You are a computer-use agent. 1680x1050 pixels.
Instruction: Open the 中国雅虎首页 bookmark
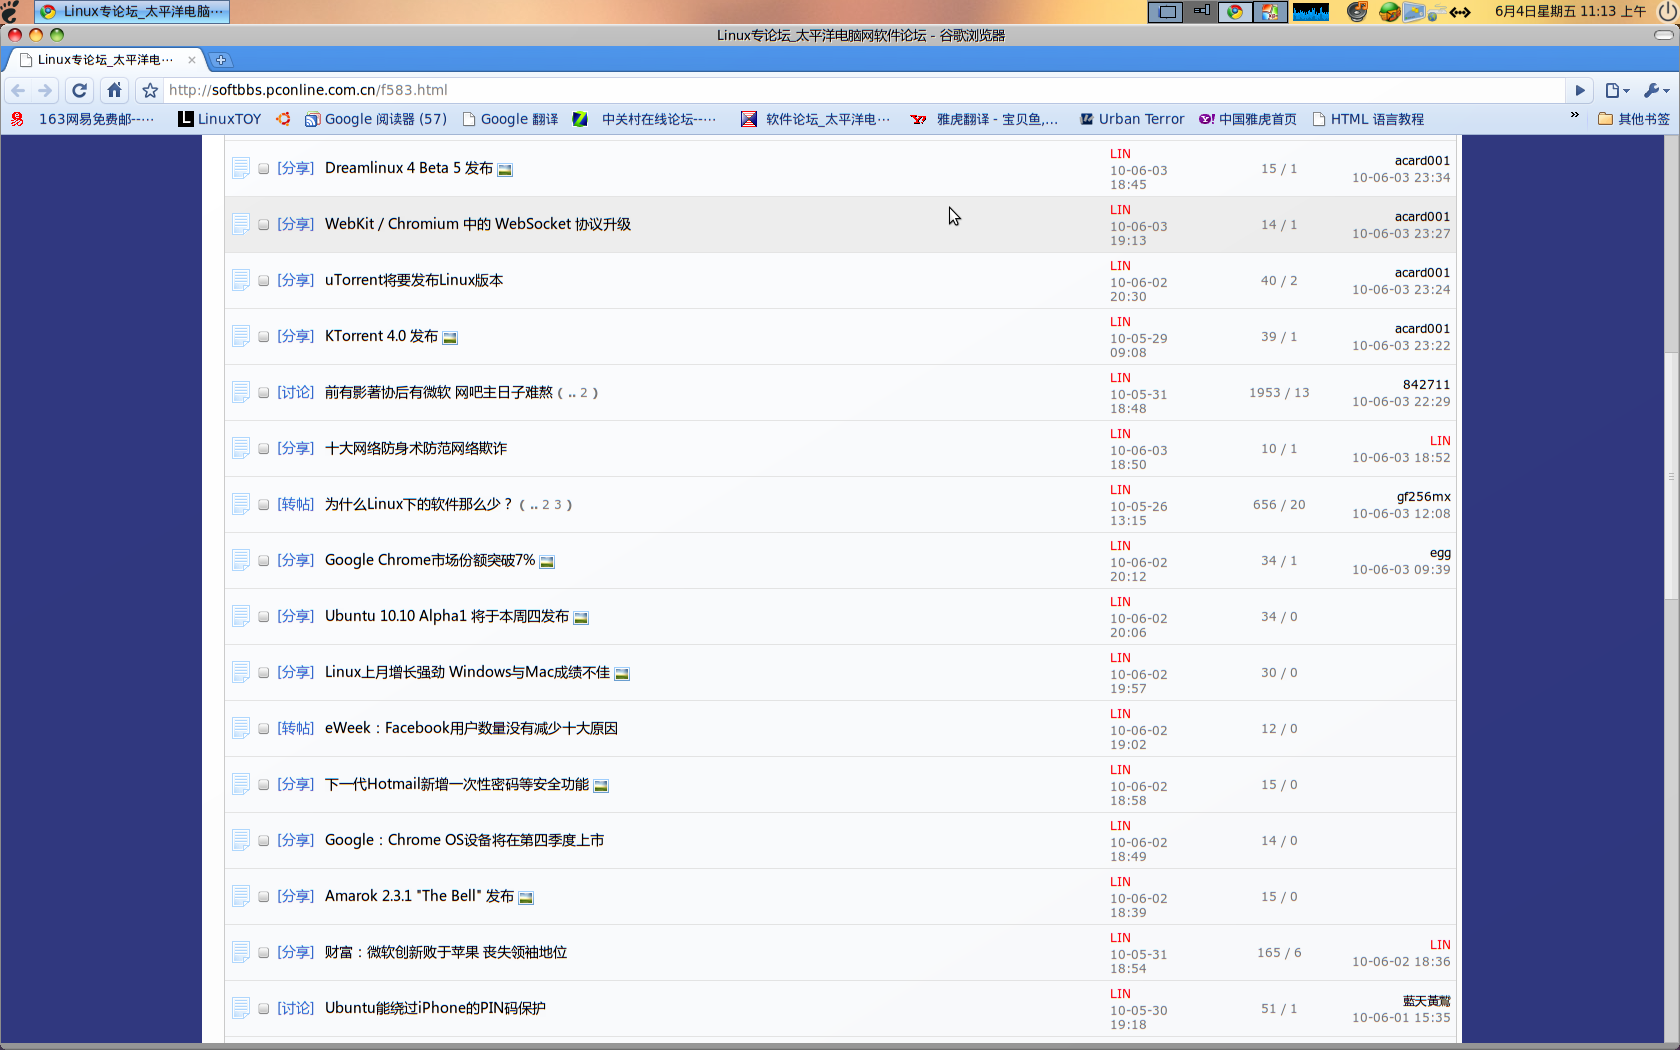(x=1248, y=119)
